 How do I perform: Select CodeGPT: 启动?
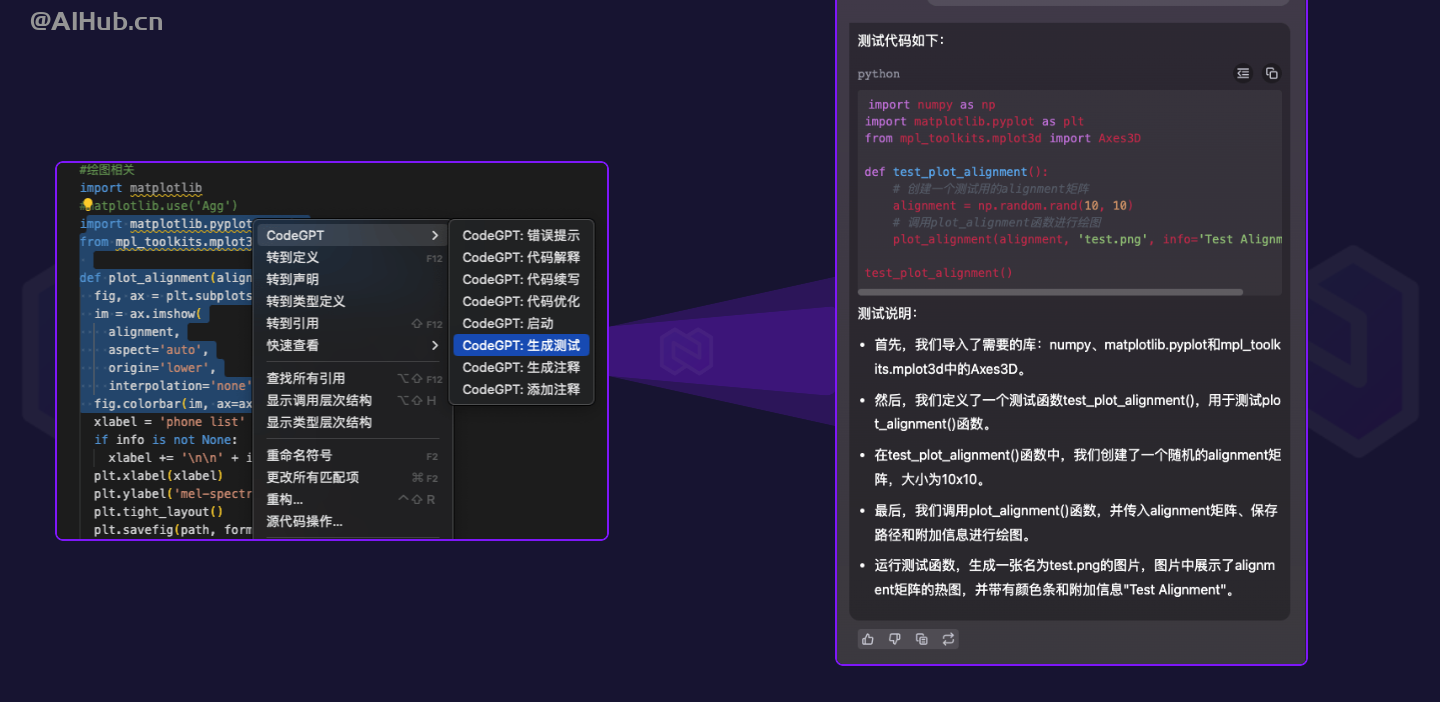click(x=521, y=323)
